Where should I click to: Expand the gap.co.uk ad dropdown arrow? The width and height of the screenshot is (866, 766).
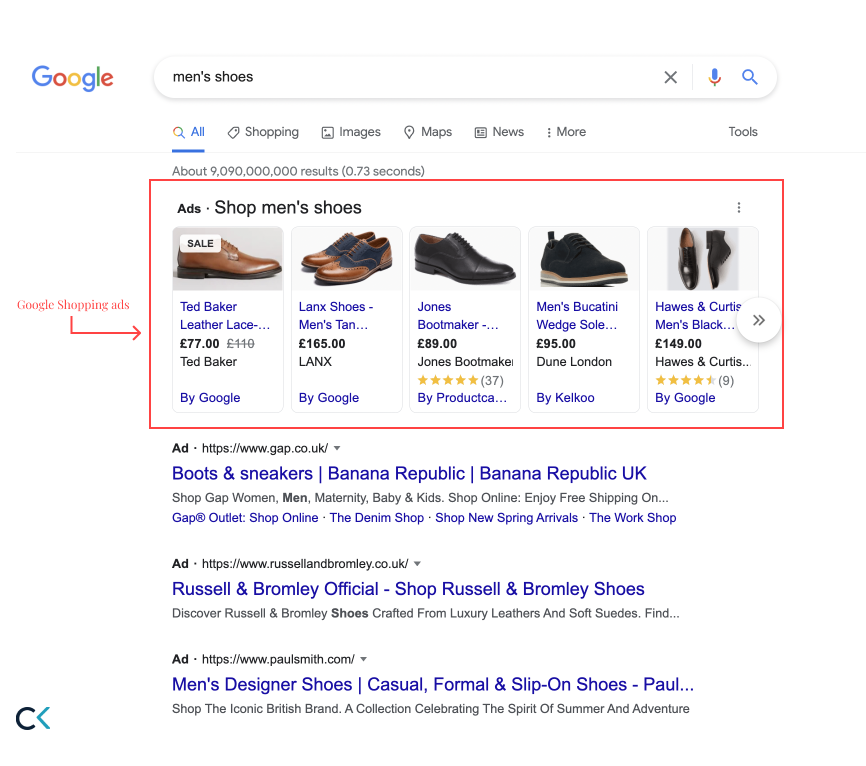pyautogui.click(x=337, y=448)
